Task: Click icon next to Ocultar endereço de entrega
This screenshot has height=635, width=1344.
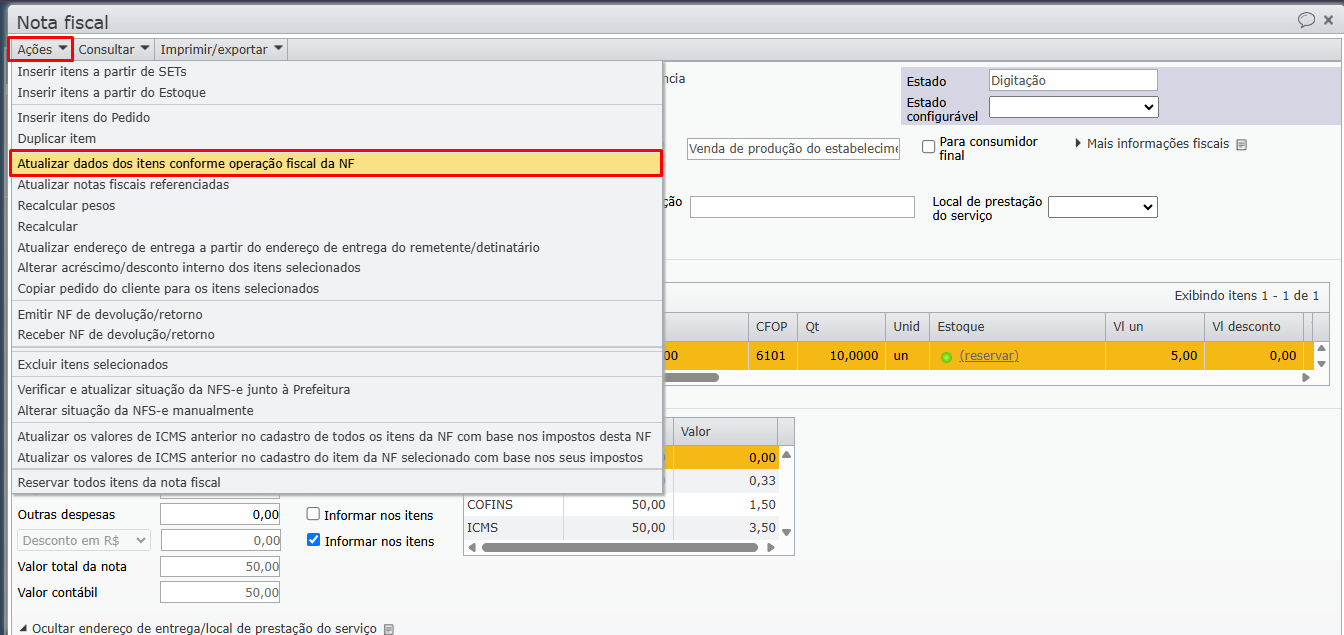Action: (x=389, y=629)
